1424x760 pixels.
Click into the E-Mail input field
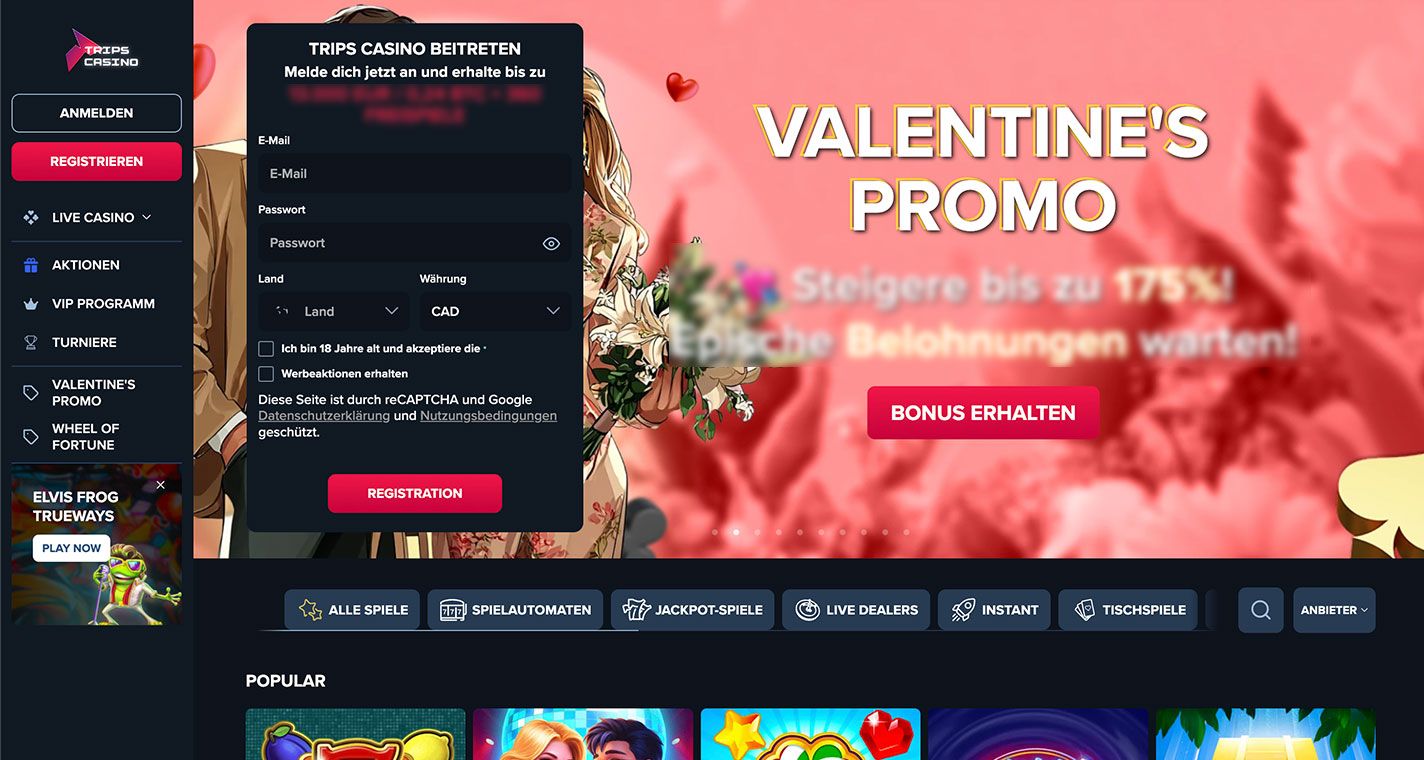click(415, 173)
